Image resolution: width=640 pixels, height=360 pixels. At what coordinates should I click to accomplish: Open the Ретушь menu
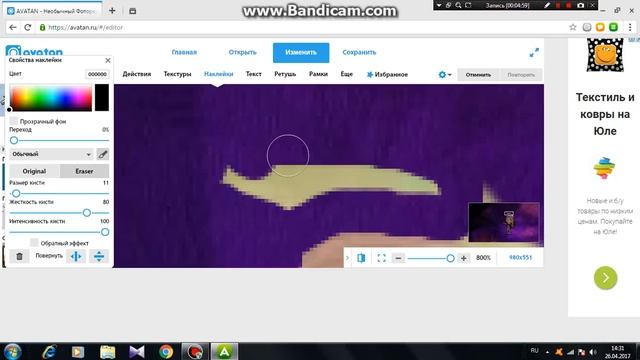click(x=285, y=74)
